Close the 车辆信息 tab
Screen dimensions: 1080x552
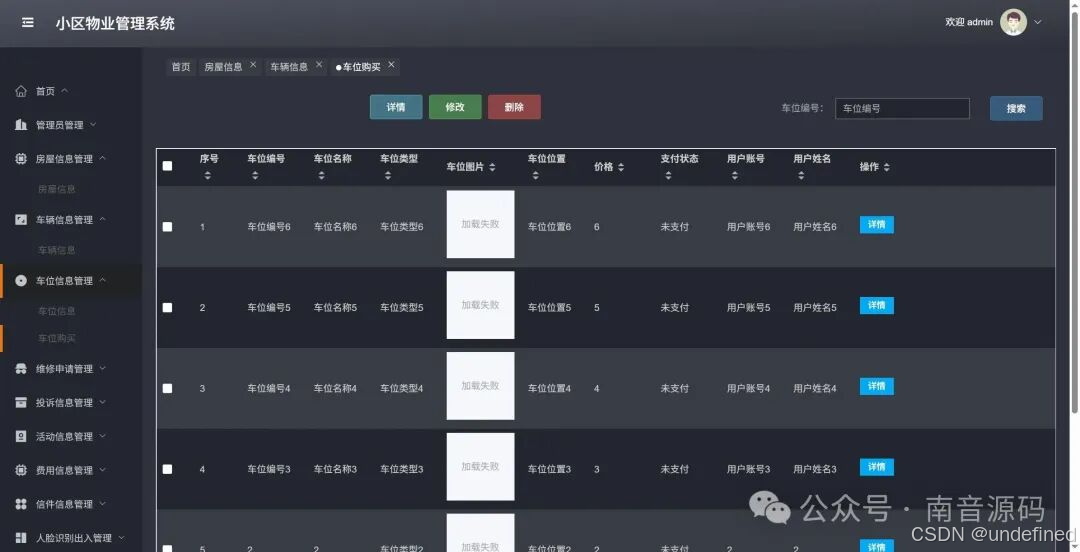319,65
